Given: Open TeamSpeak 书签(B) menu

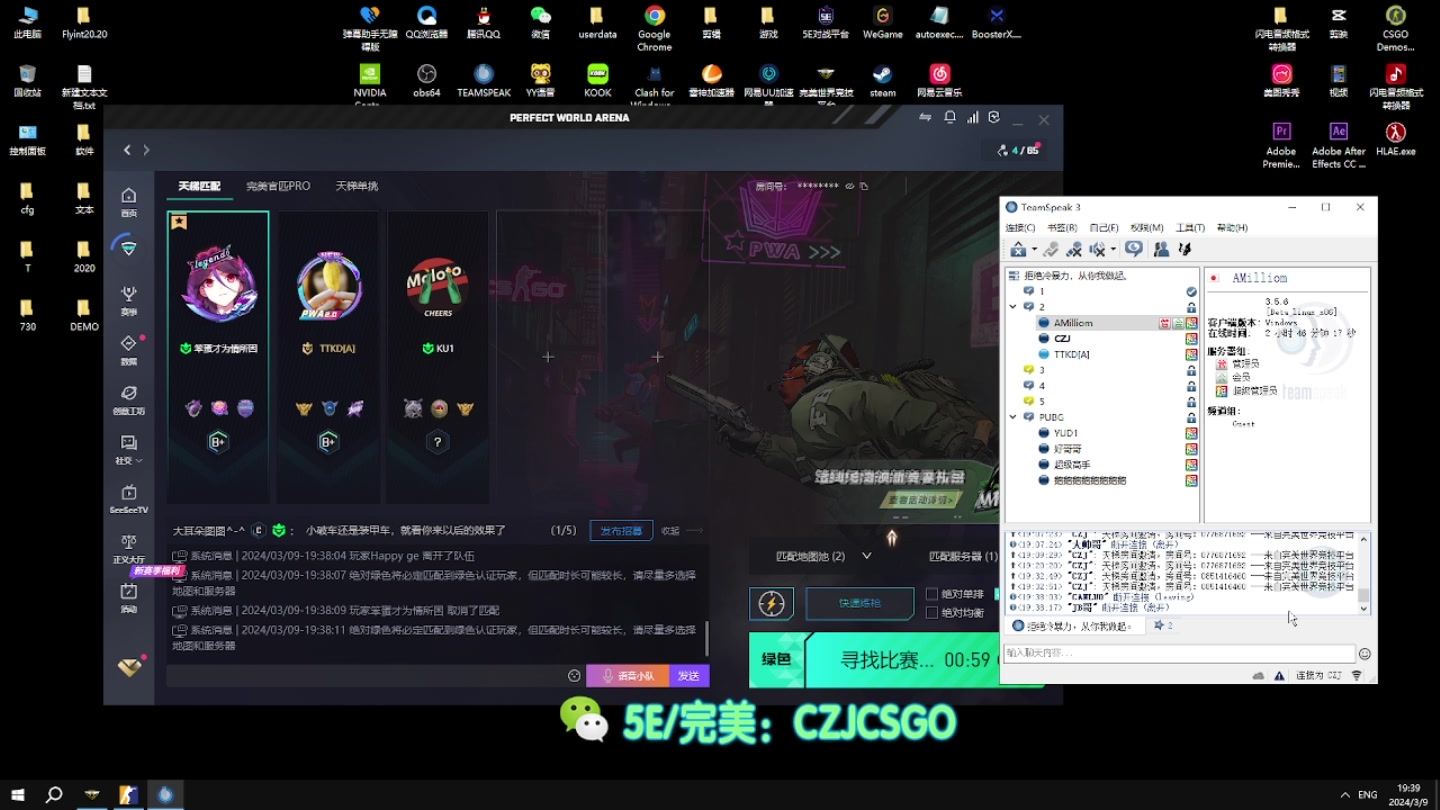Looking at the screenshot, I should pyautogui.click(x=1062, y=228).
